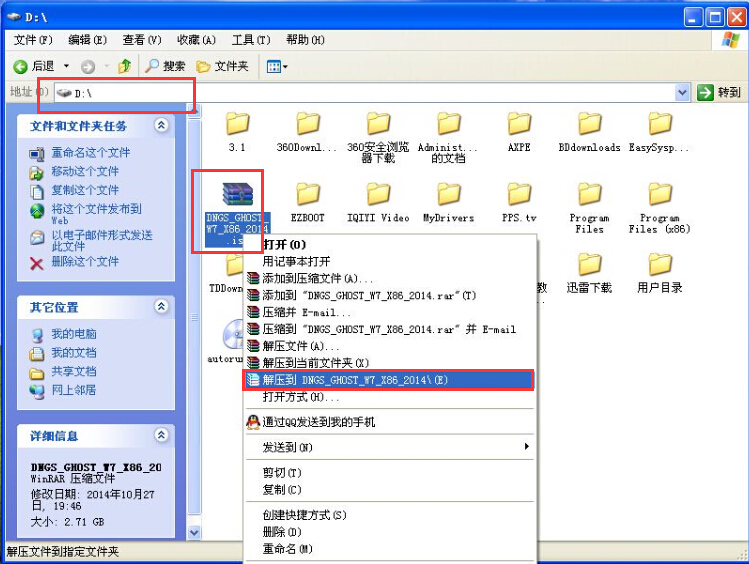Screen dimensions: 749x564
Task: Open the Views icon dropdown
Action: 277,66
